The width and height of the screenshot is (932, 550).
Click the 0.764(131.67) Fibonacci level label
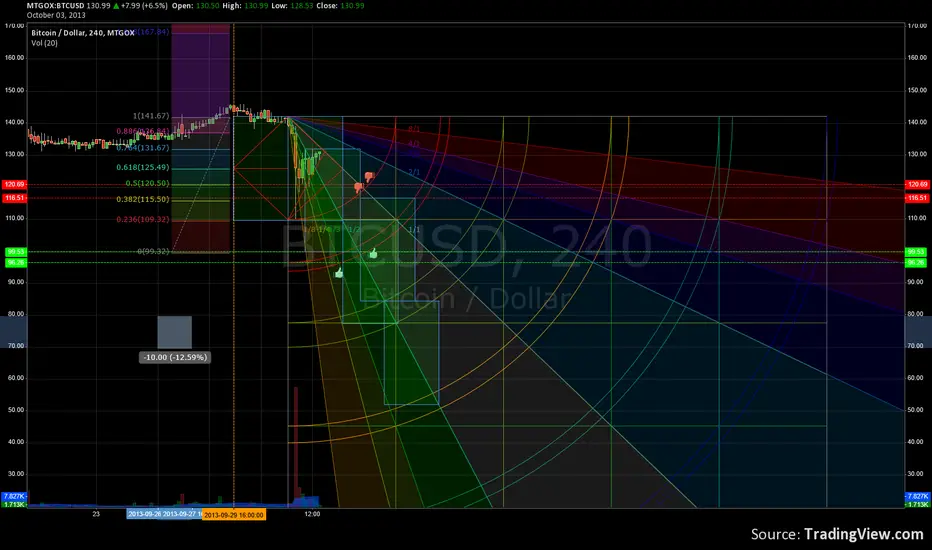(x=143, y=147)
